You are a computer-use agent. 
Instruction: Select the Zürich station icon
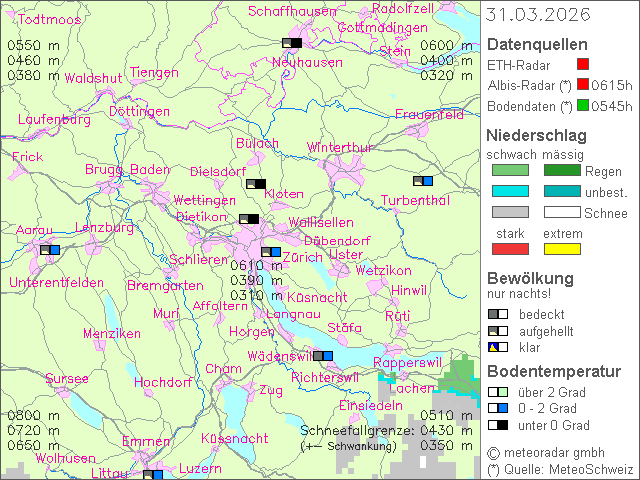click(x=271, y=252)
